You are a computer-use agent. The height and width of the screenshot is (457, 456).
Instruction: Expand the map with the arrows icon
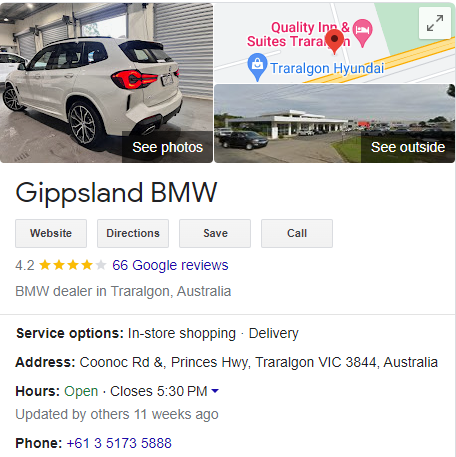point(435,23)
